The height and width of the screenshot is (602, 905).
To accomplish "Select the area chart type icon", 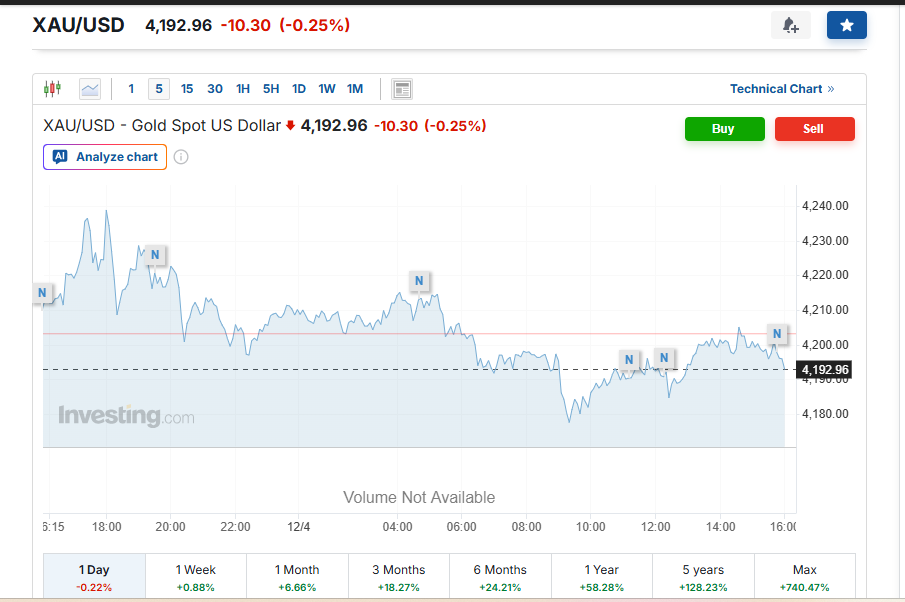I will (90, 89).
